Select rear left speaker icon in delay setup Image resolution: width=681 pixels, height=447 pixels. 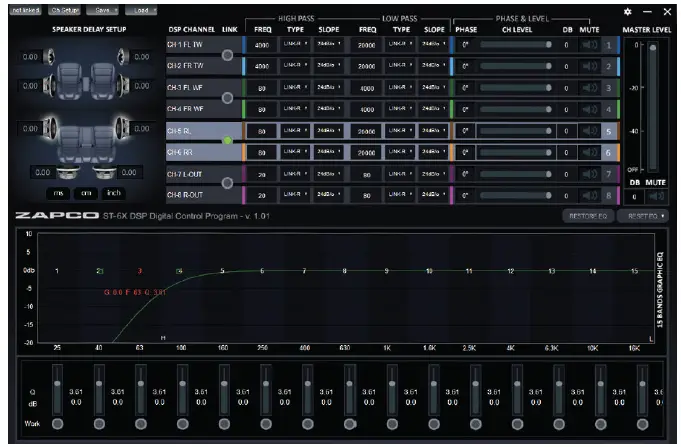tap(50, 128)
